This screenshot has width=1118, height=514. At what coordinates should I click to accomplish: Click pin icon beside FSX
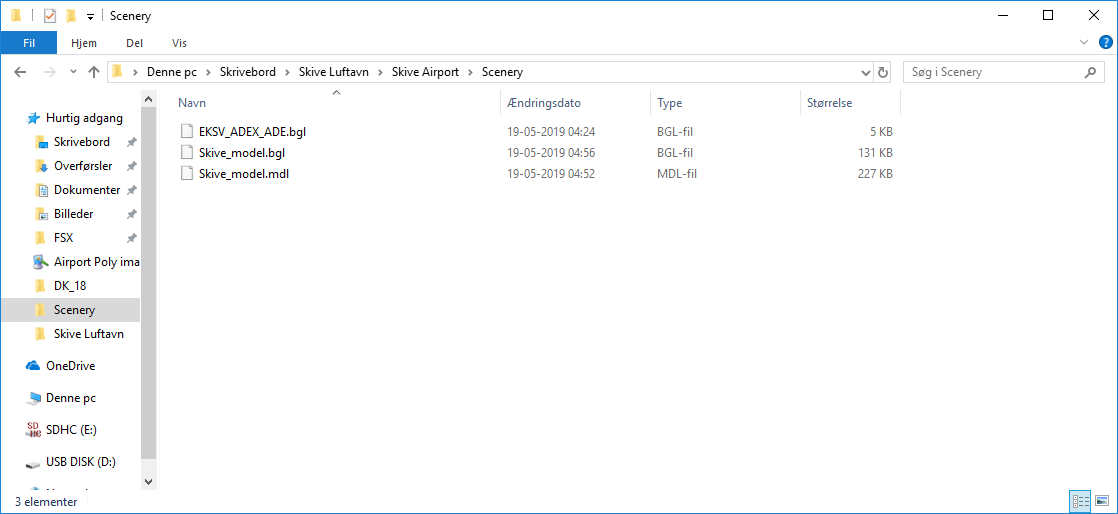pyautogui.click(x=131, y=238)
